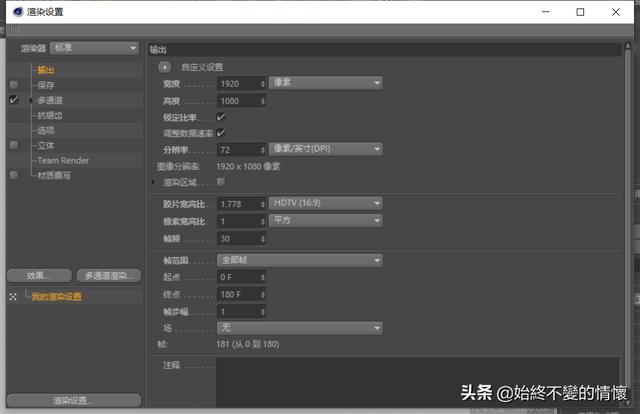The width and height of the screenshot is (640, 414).
Task: Click the scrollbar up arrow at top right
Action: click(628, 47)
